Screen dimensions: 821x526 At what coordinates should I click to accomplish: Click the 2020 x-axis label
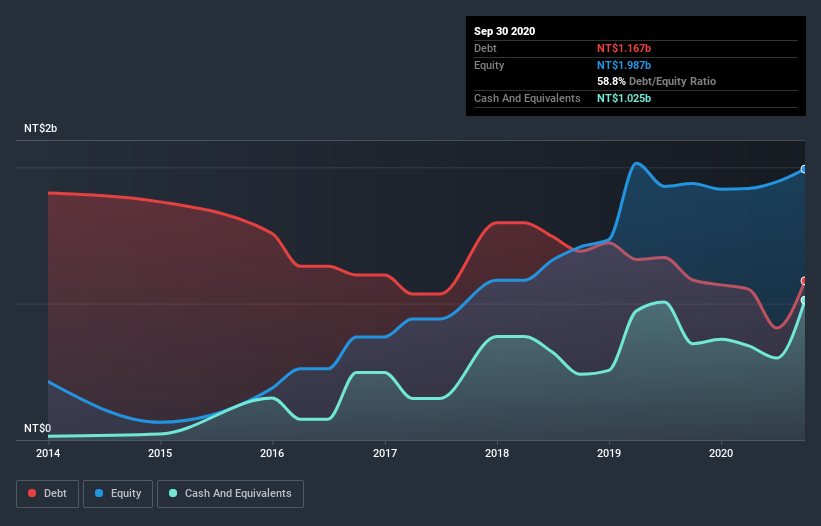[721, 453]
